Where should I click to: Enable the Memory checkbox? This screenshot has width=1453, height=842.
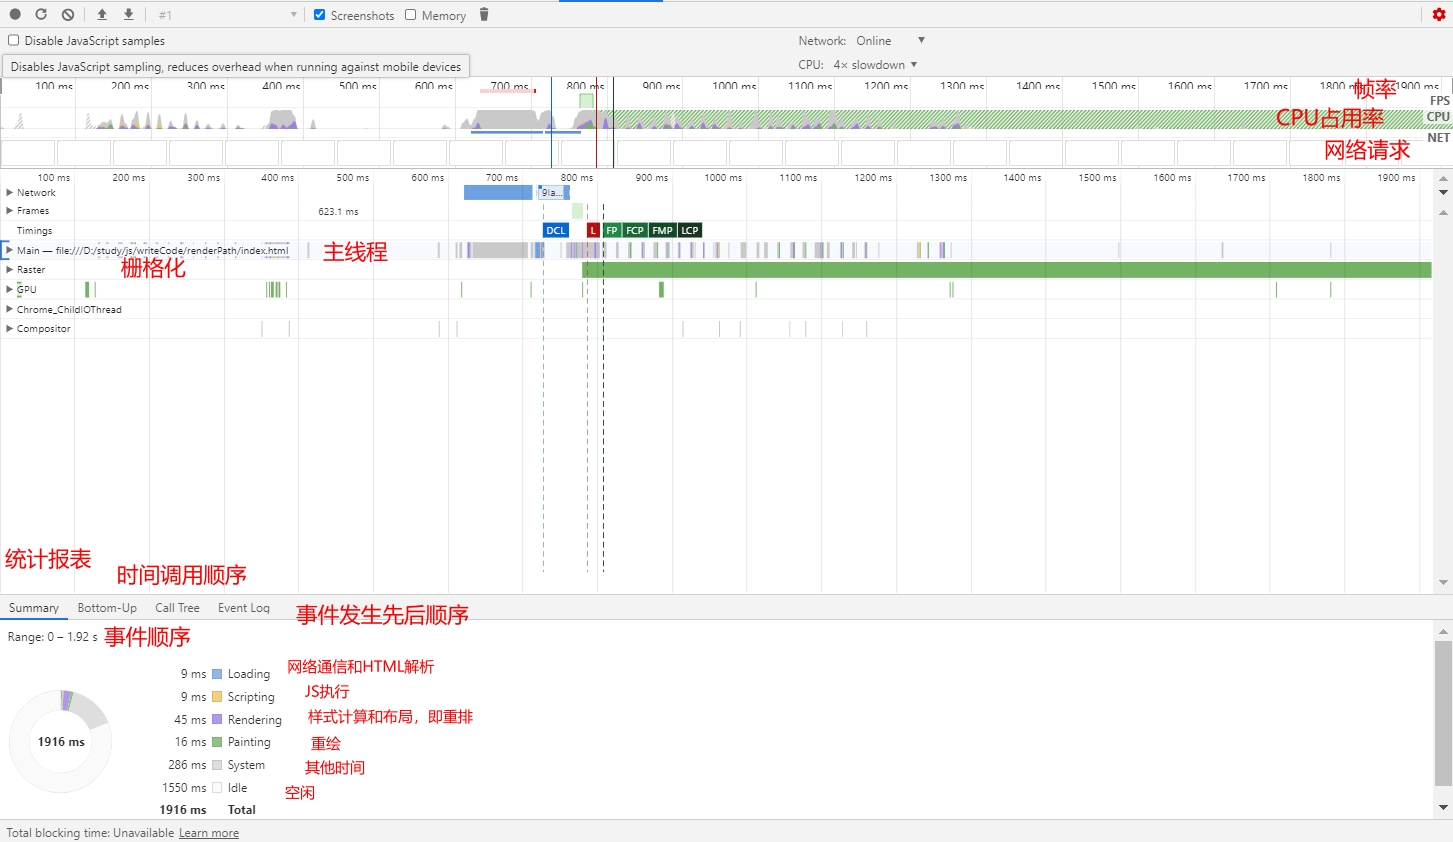[x=410, y=15]
